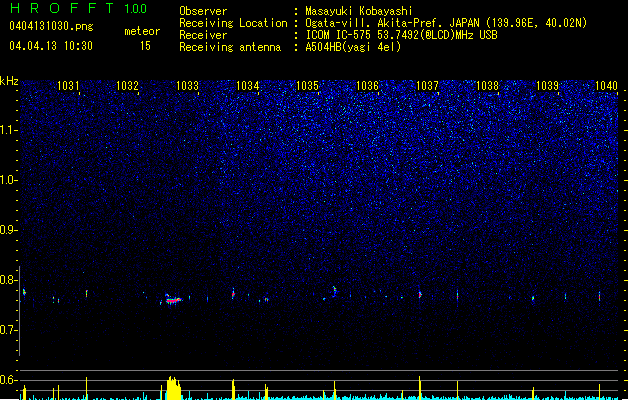The height and width of the screenshot is (400, 629).
Task: Click the 0.6 kHz frequency label
Action: coord(8,380)
